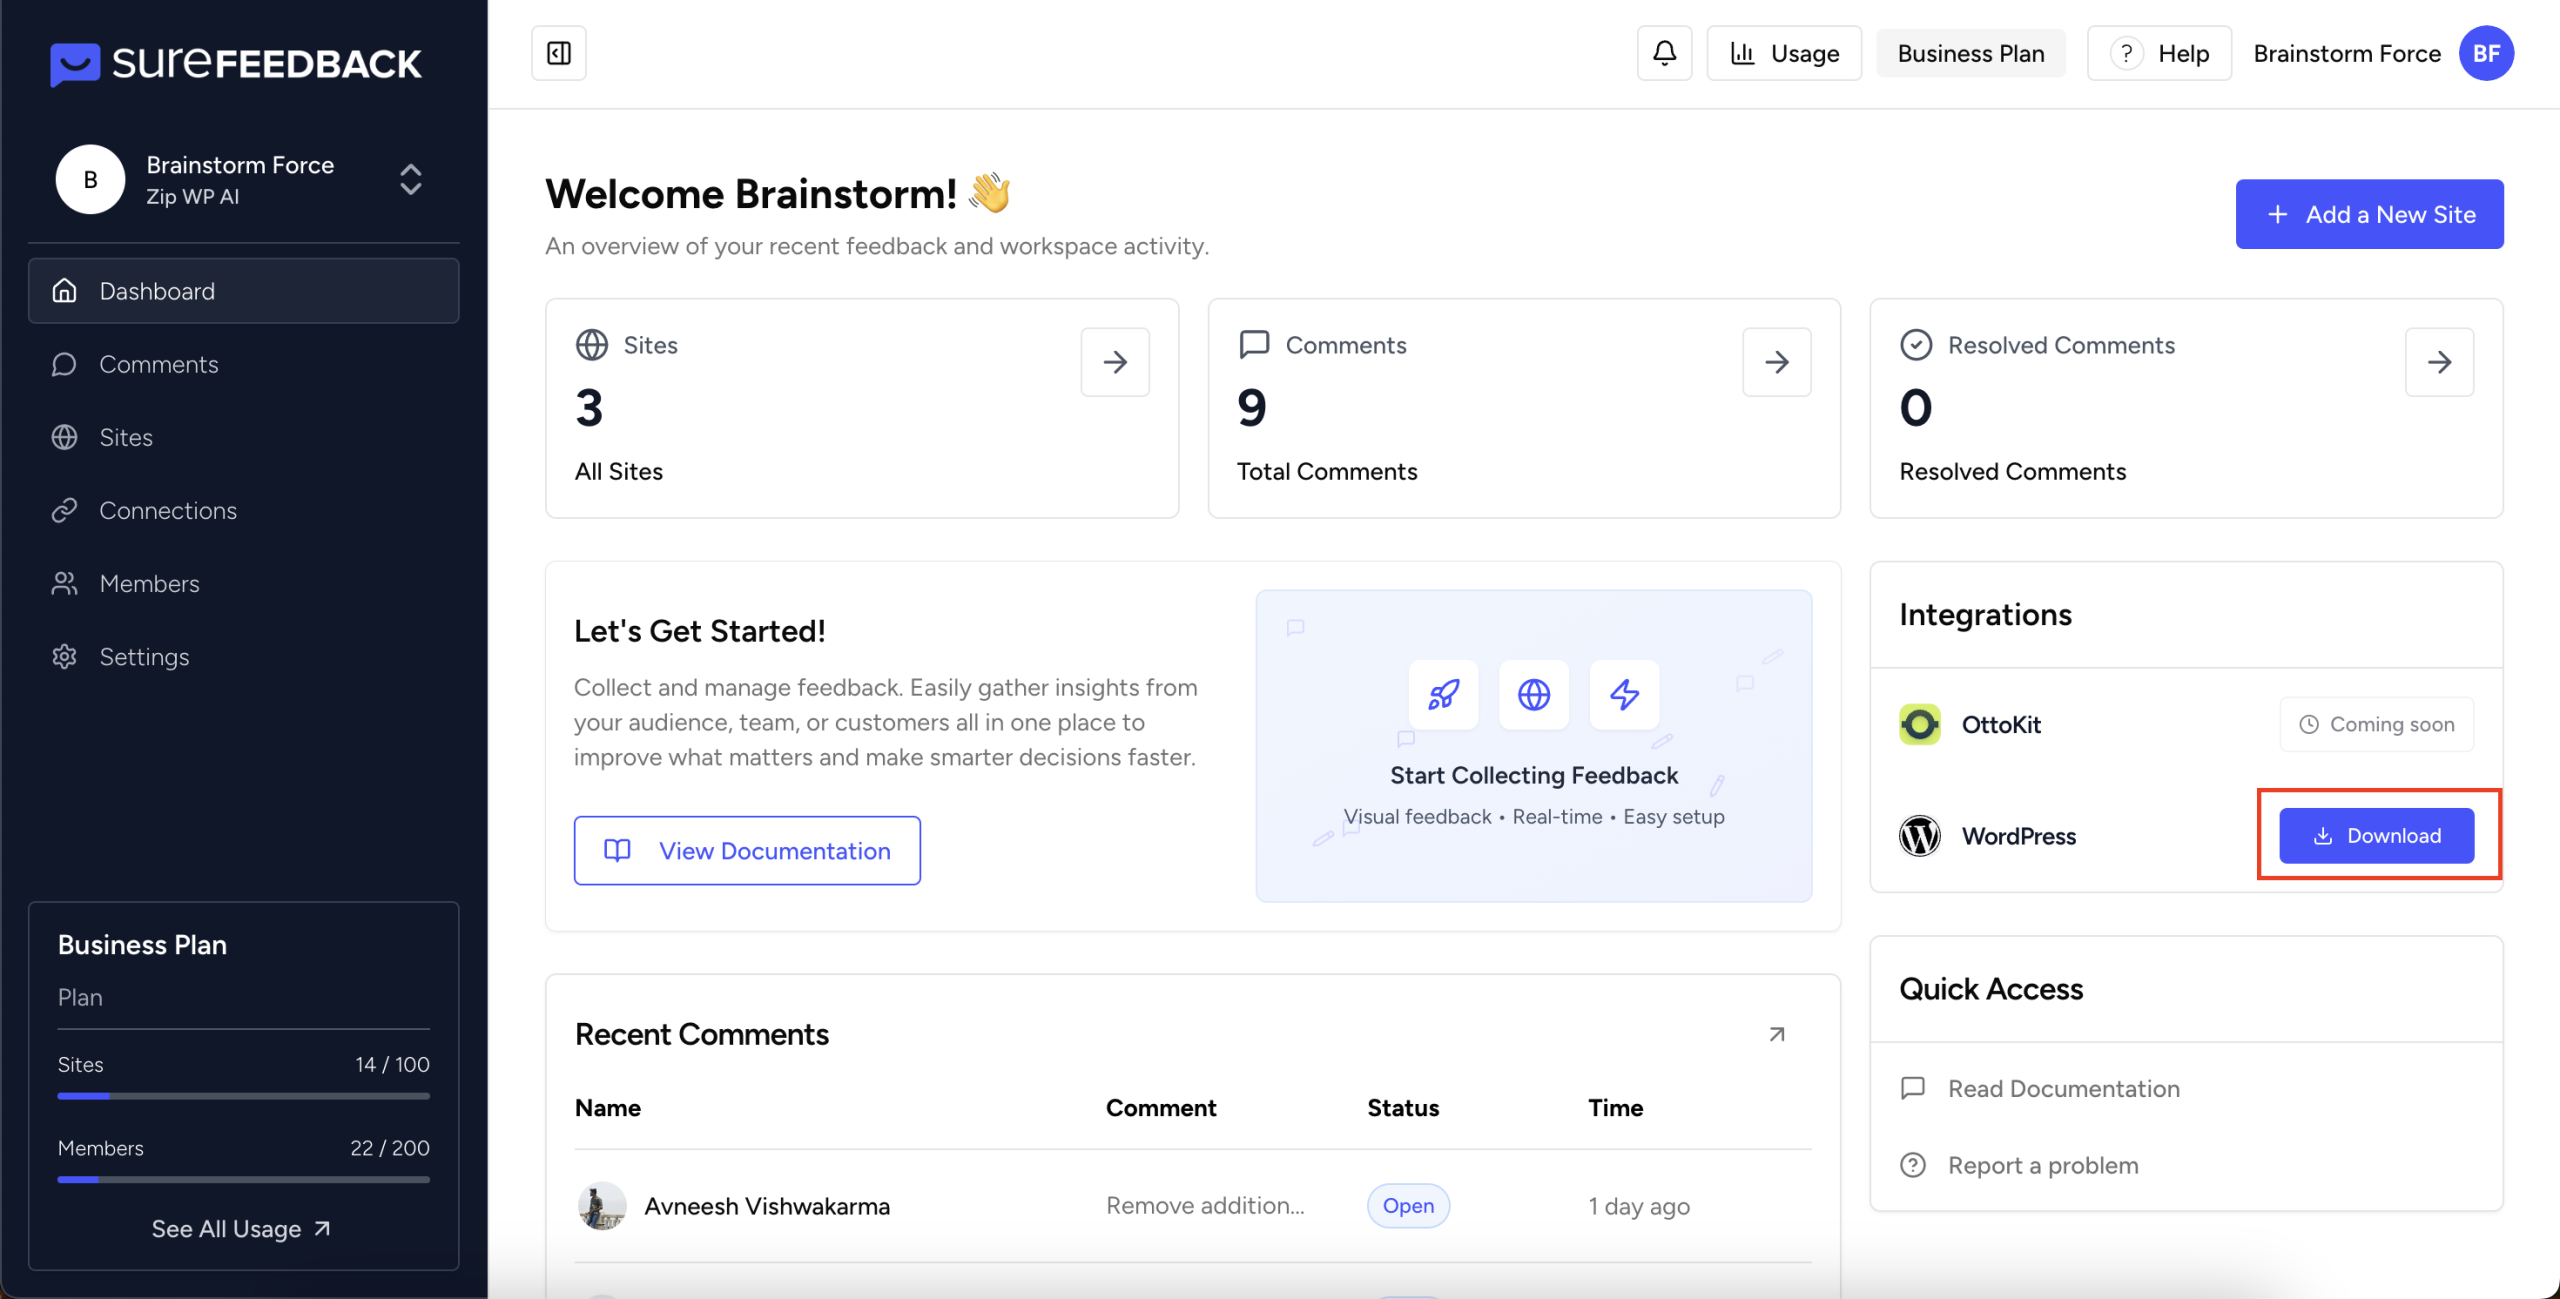Open the Help menu
The height and width of the screenshot is (1299, 2560).
click(2160, 53)
